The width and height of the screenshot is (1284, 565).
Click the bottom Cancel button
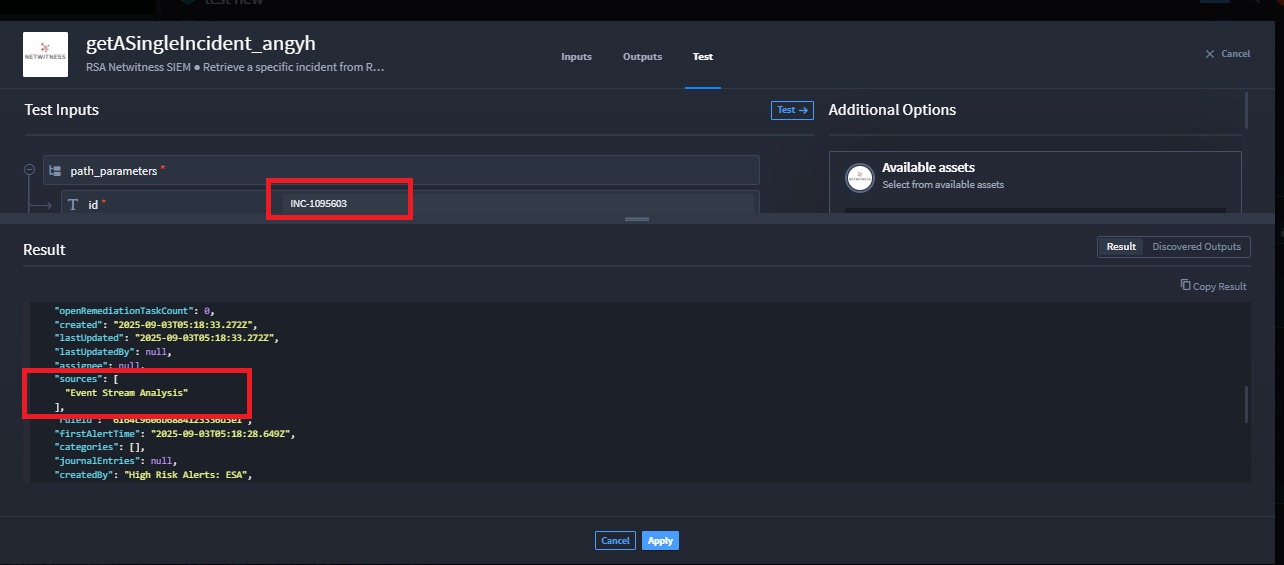(615, 541)
